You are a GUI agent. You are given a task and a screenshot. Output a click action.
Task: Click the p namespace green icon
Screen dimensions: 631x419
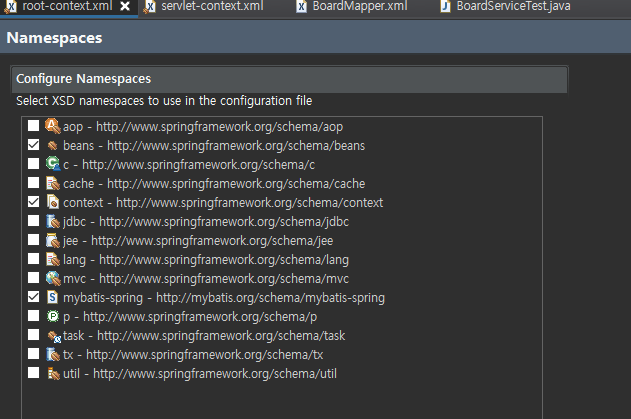click(x=53, y=316)
